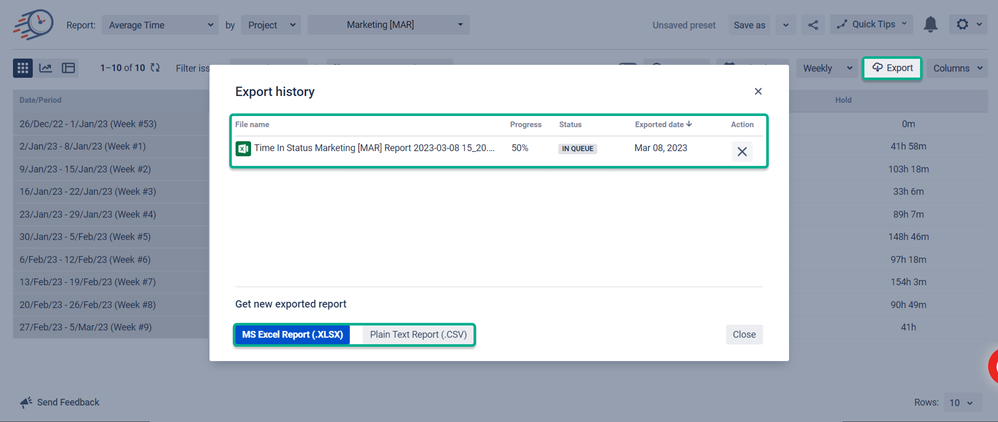Click the Hold value 33h 6m
This screenshot has height=422, width=998.
[908, 192]
